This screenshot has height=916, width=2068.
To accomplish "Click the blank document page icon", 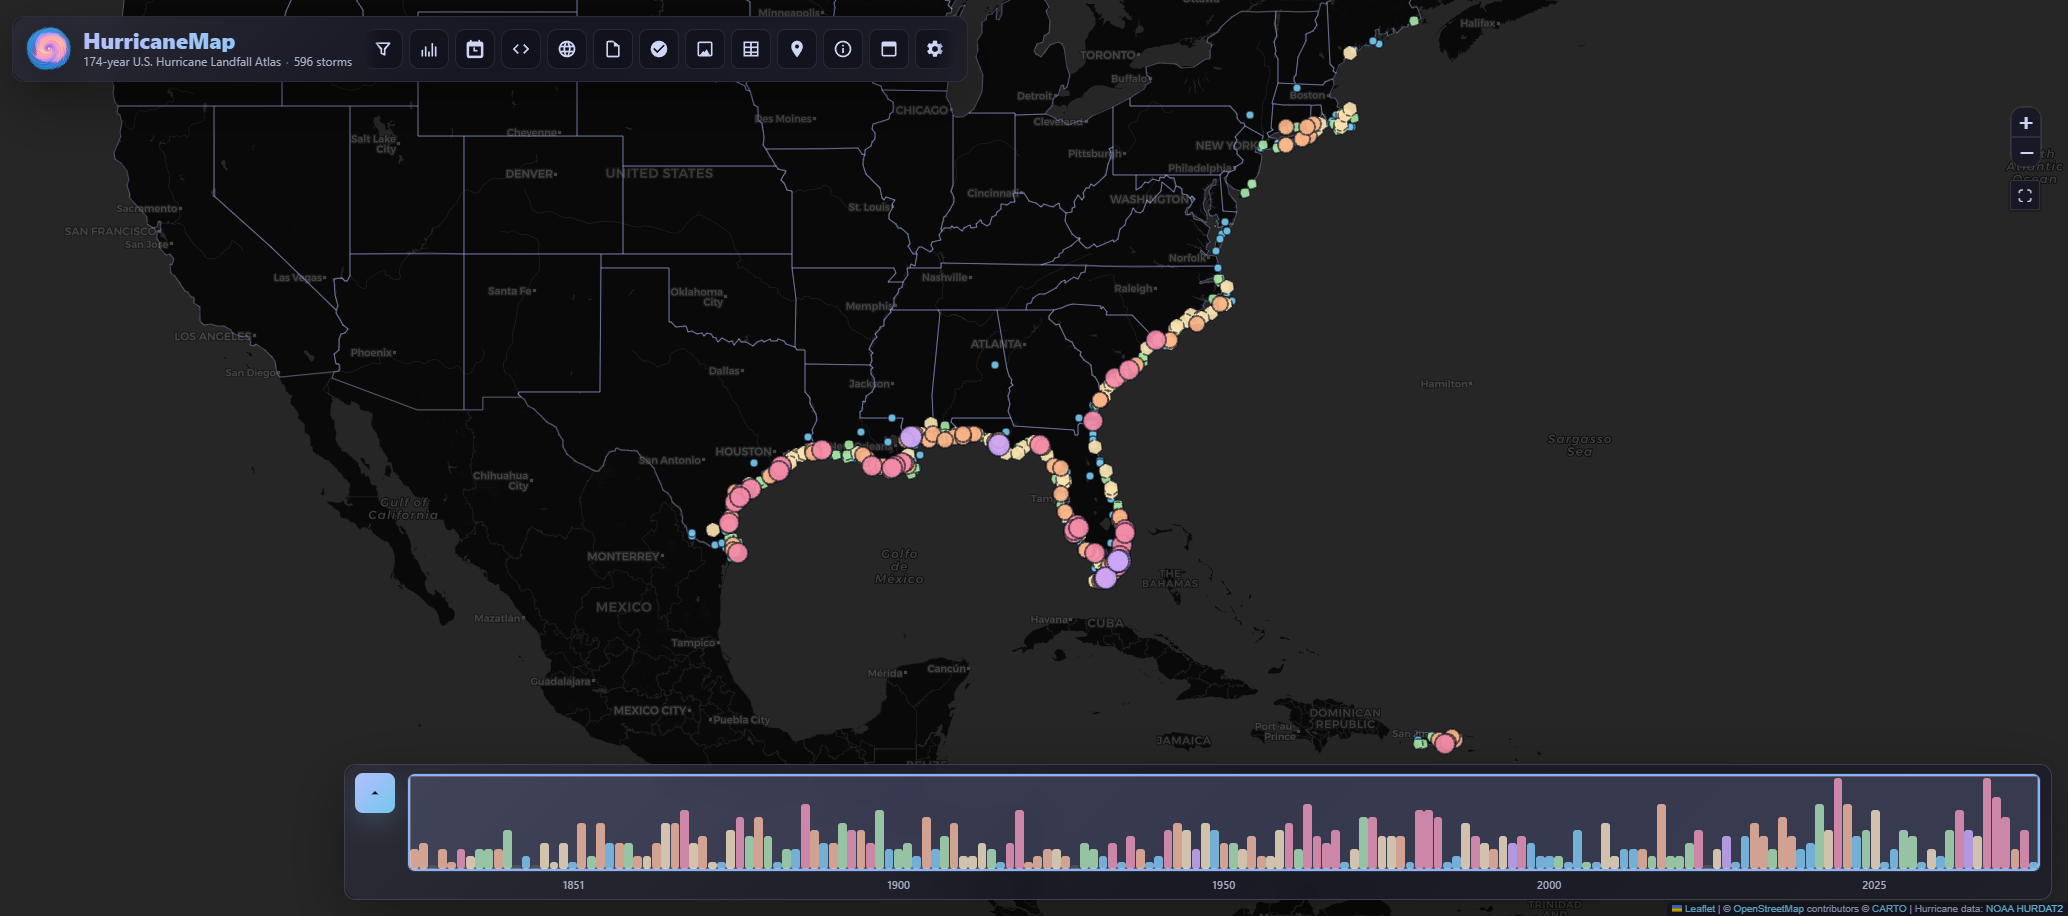I will point(613,49).
